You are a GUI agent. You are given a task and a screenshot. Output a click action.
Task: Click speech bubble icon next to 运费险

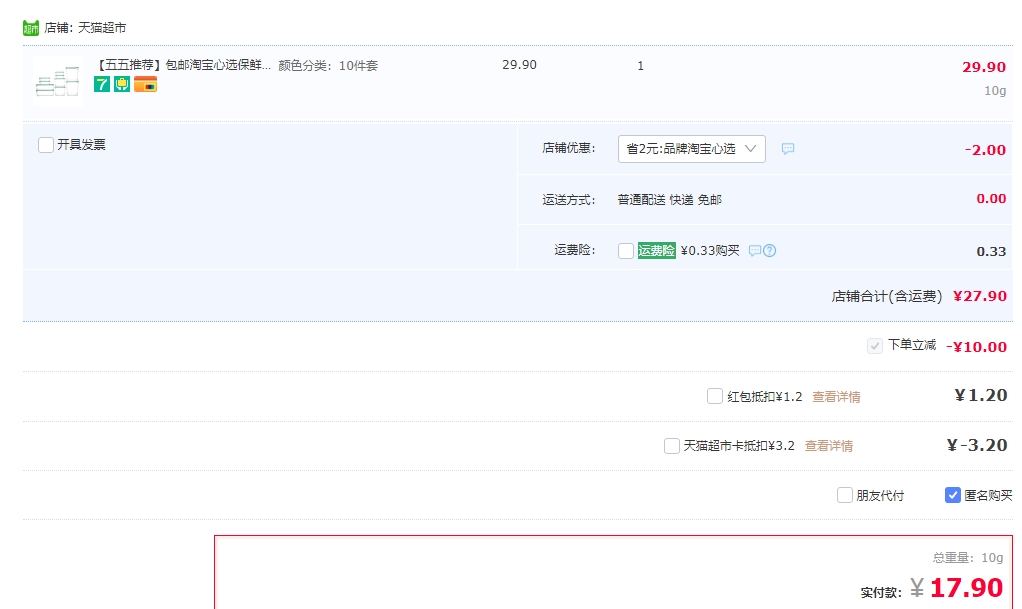click(x=755, y=250)
